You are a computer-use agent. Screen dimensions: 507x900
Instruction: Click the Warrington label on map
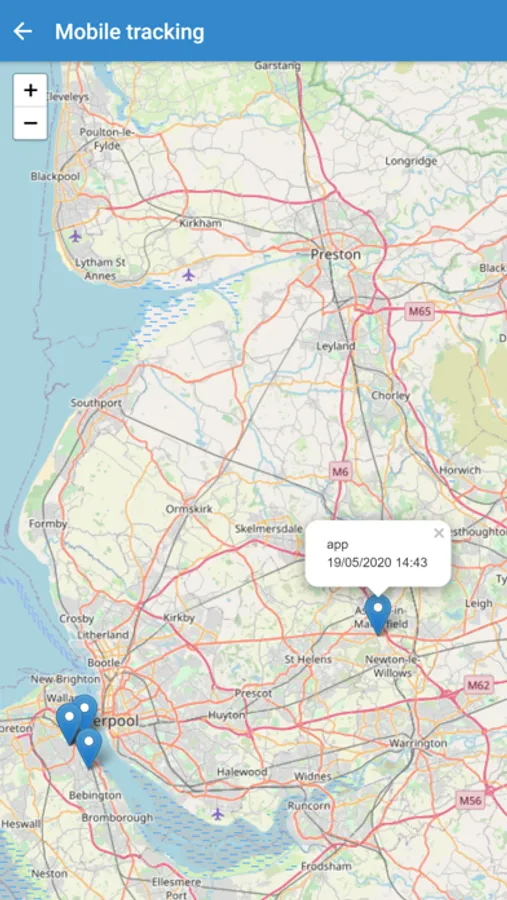418,743
